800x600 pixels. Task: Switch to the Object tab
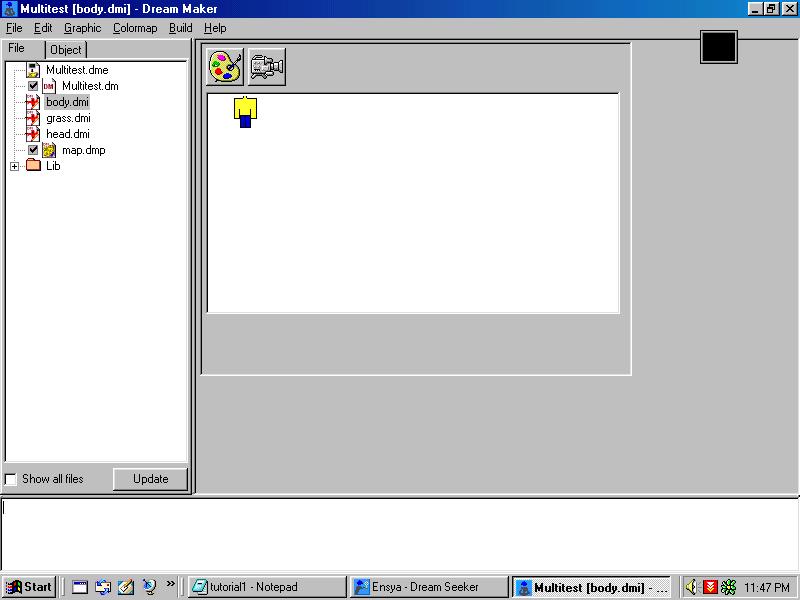(x=65, y=49)
